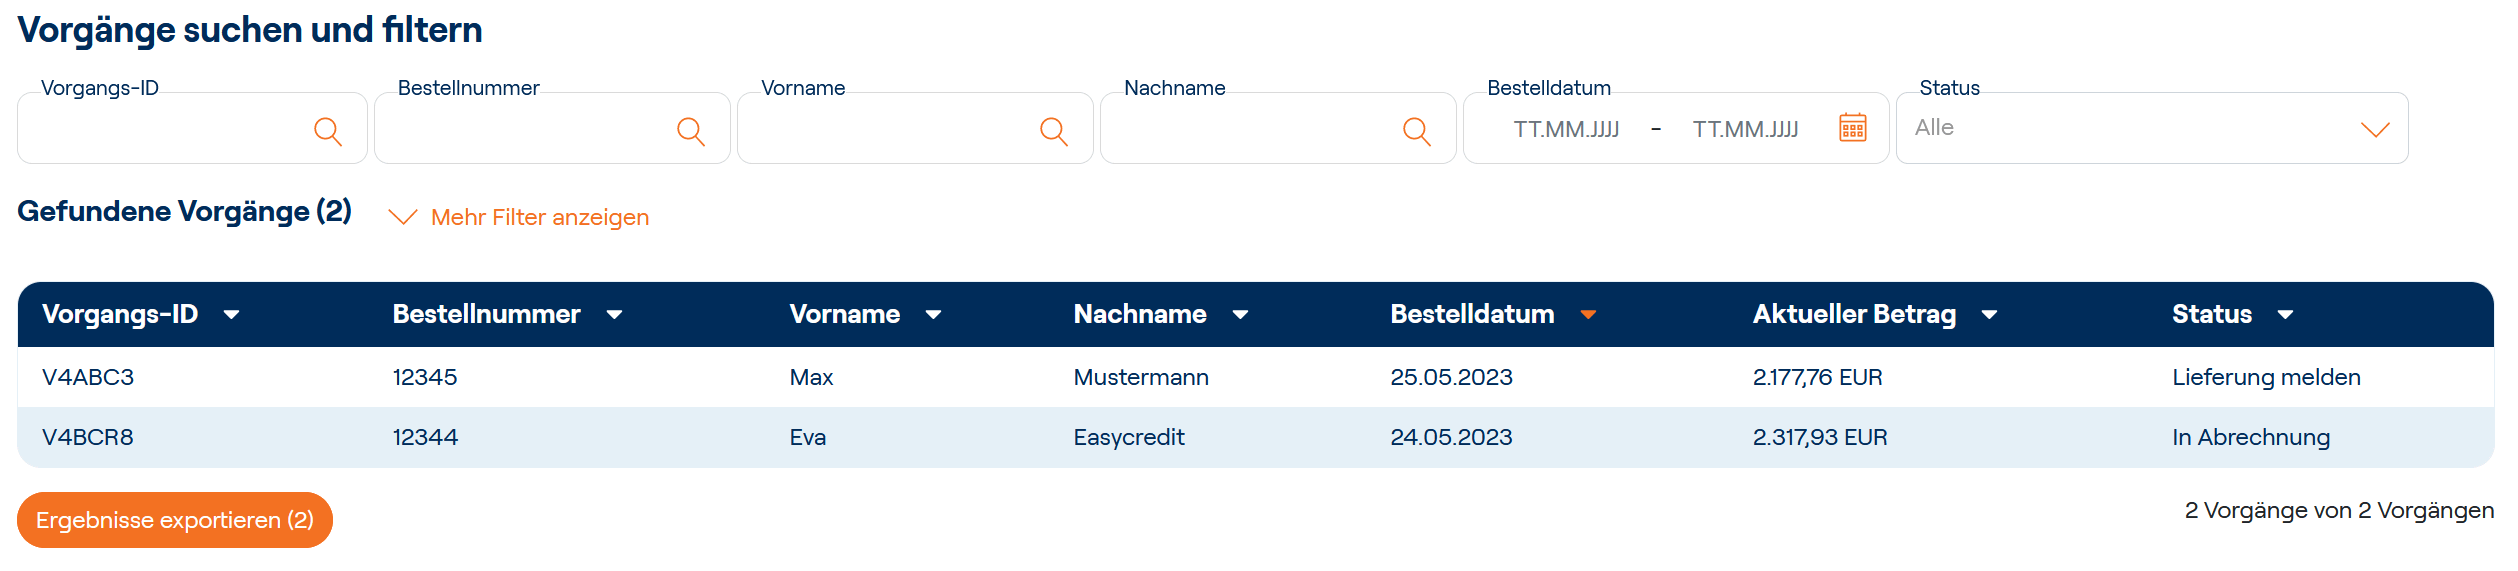Sort by Status column header arrow
2518x571 pixels.
tap(2286, 315)
